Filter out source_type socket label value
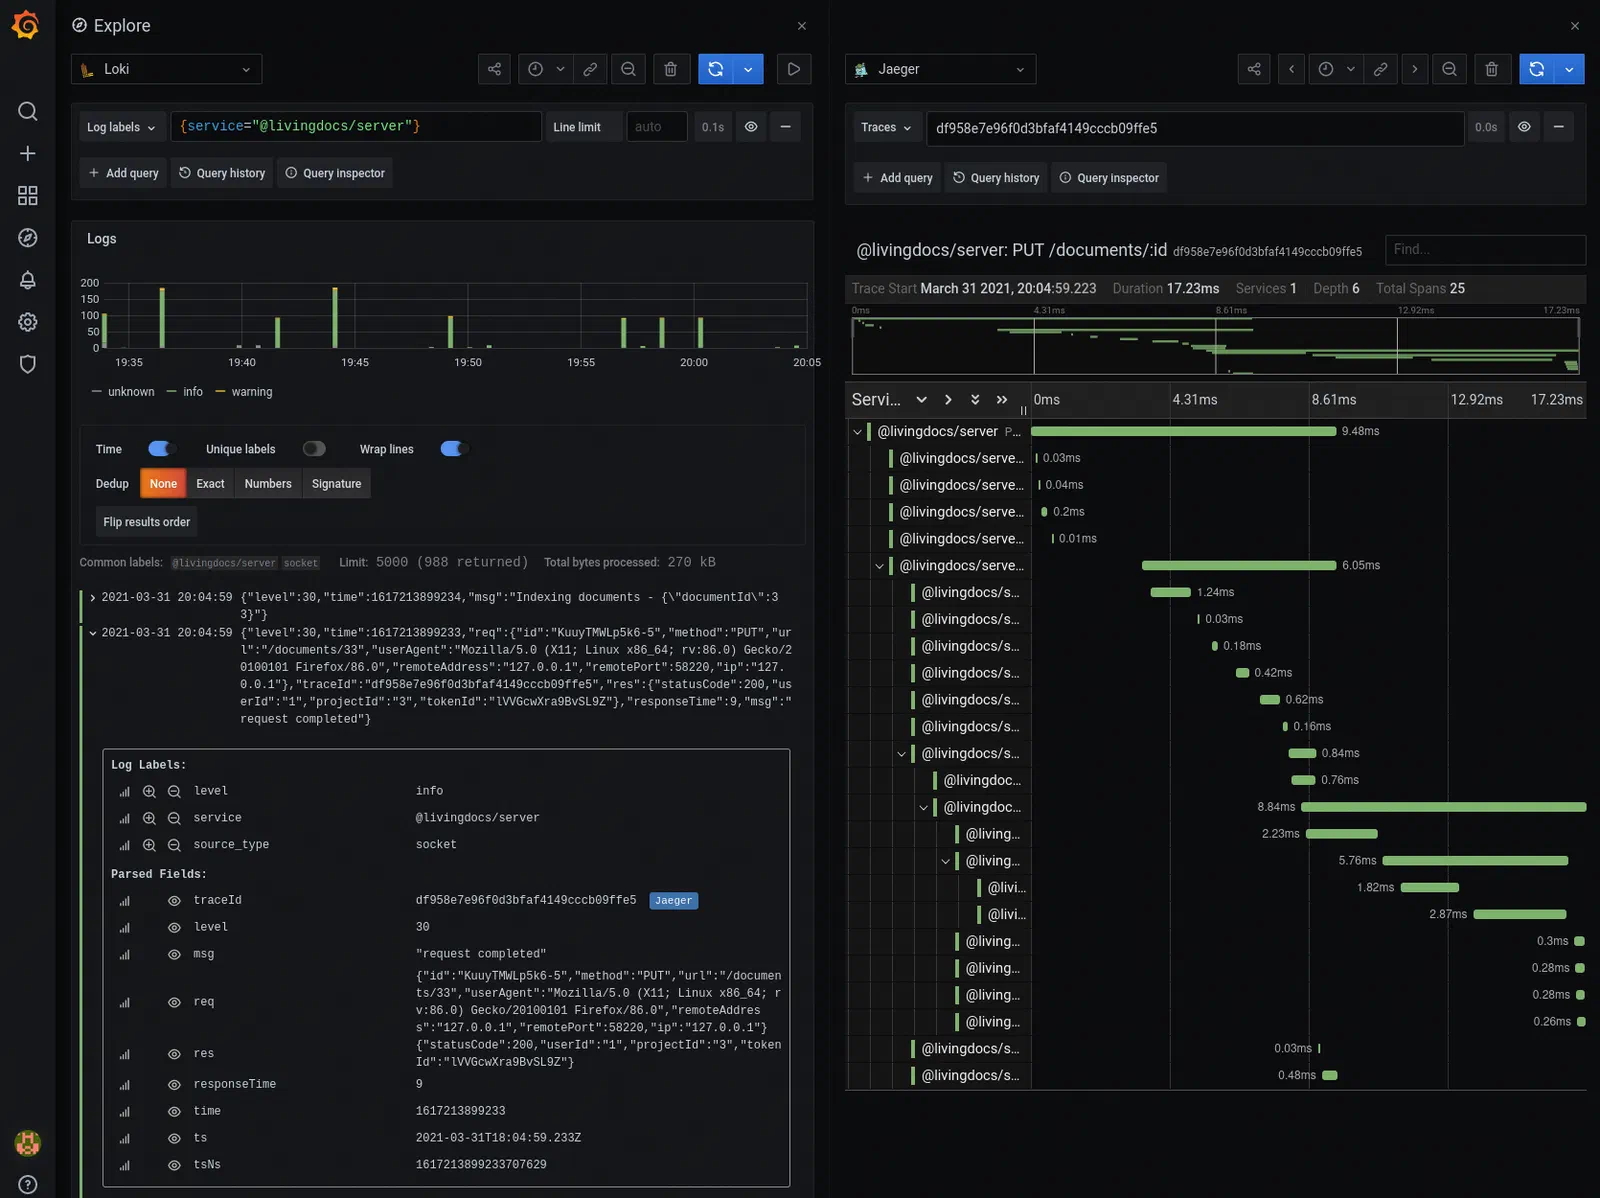Image resolution: width=1600 pixels, height=1198 pixels. pos(174,845)
